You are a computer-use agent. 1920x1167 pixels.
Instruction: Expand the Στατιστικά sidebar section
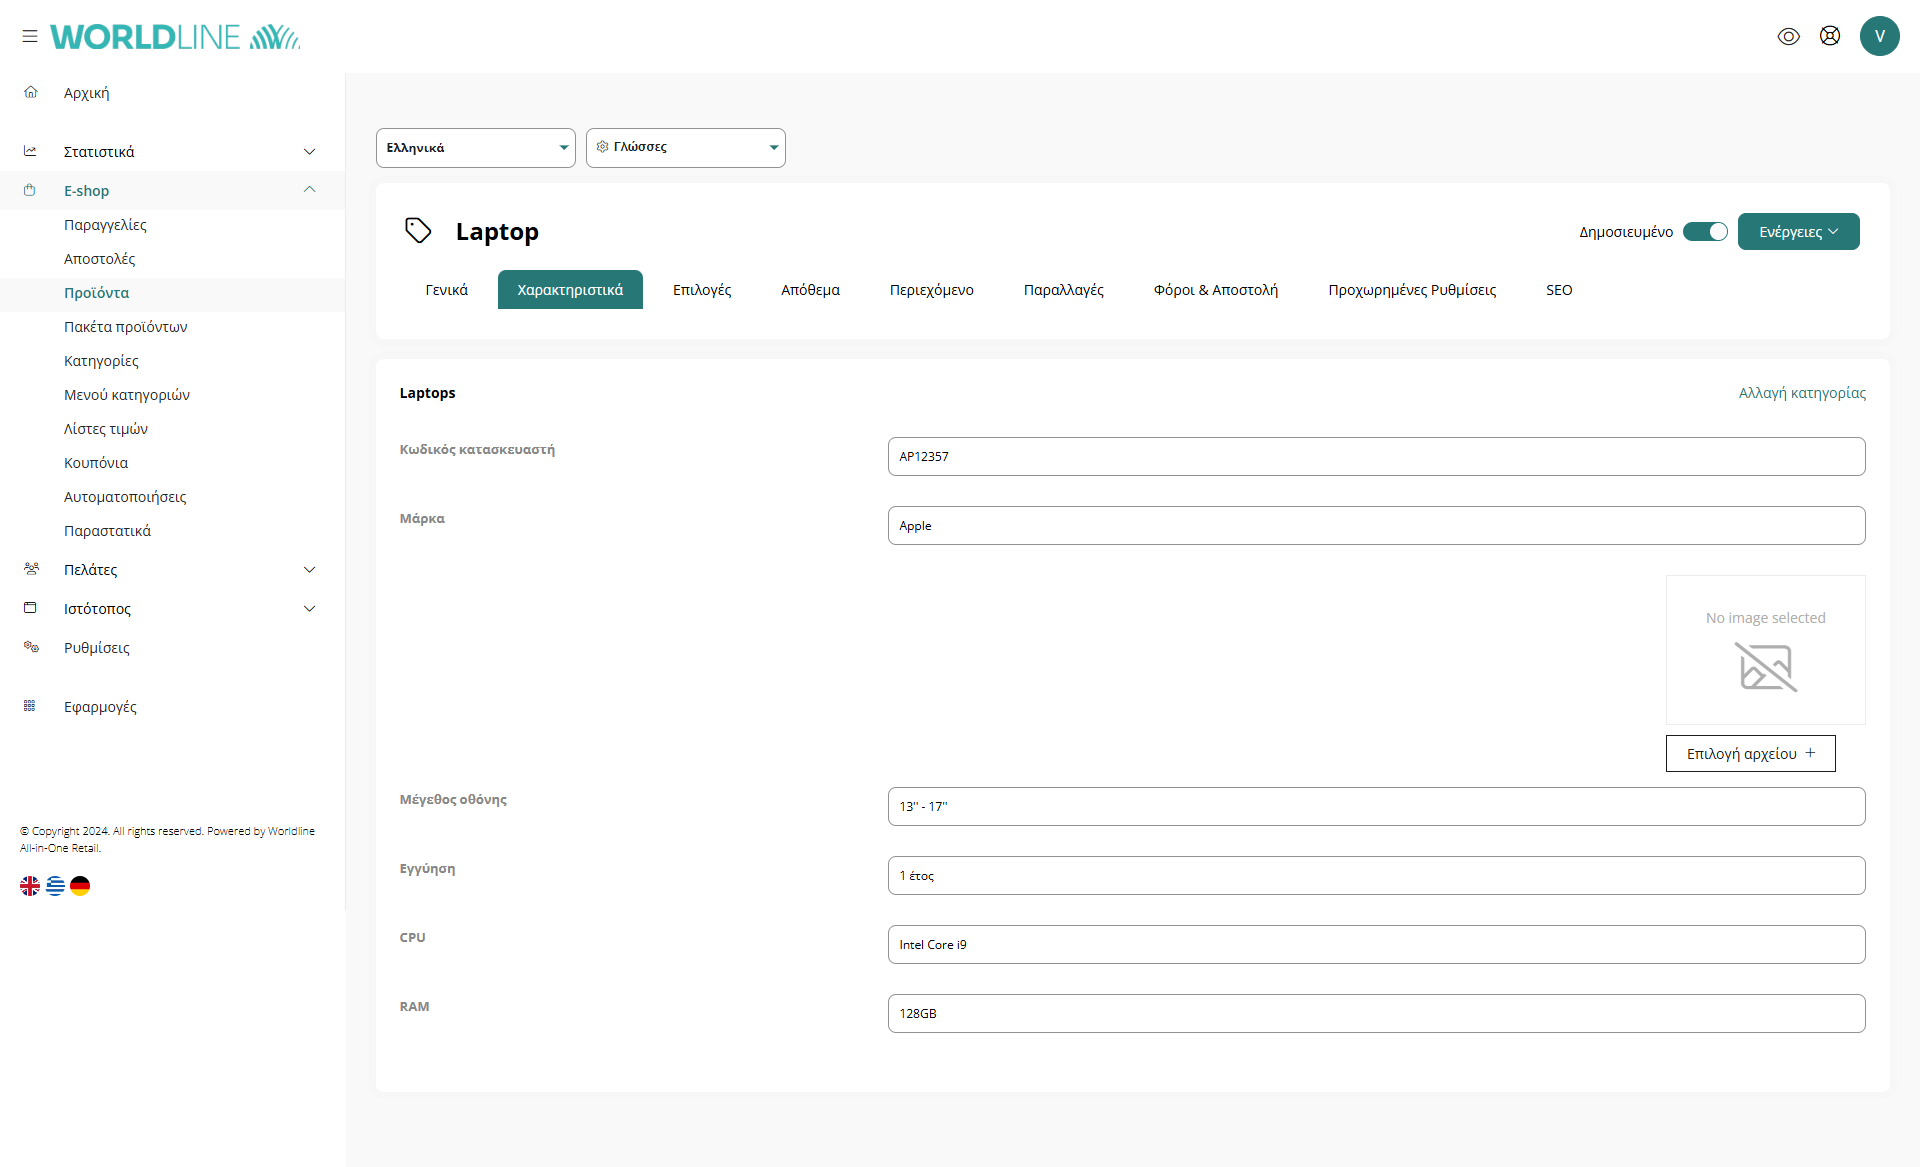tap(309, 152)
